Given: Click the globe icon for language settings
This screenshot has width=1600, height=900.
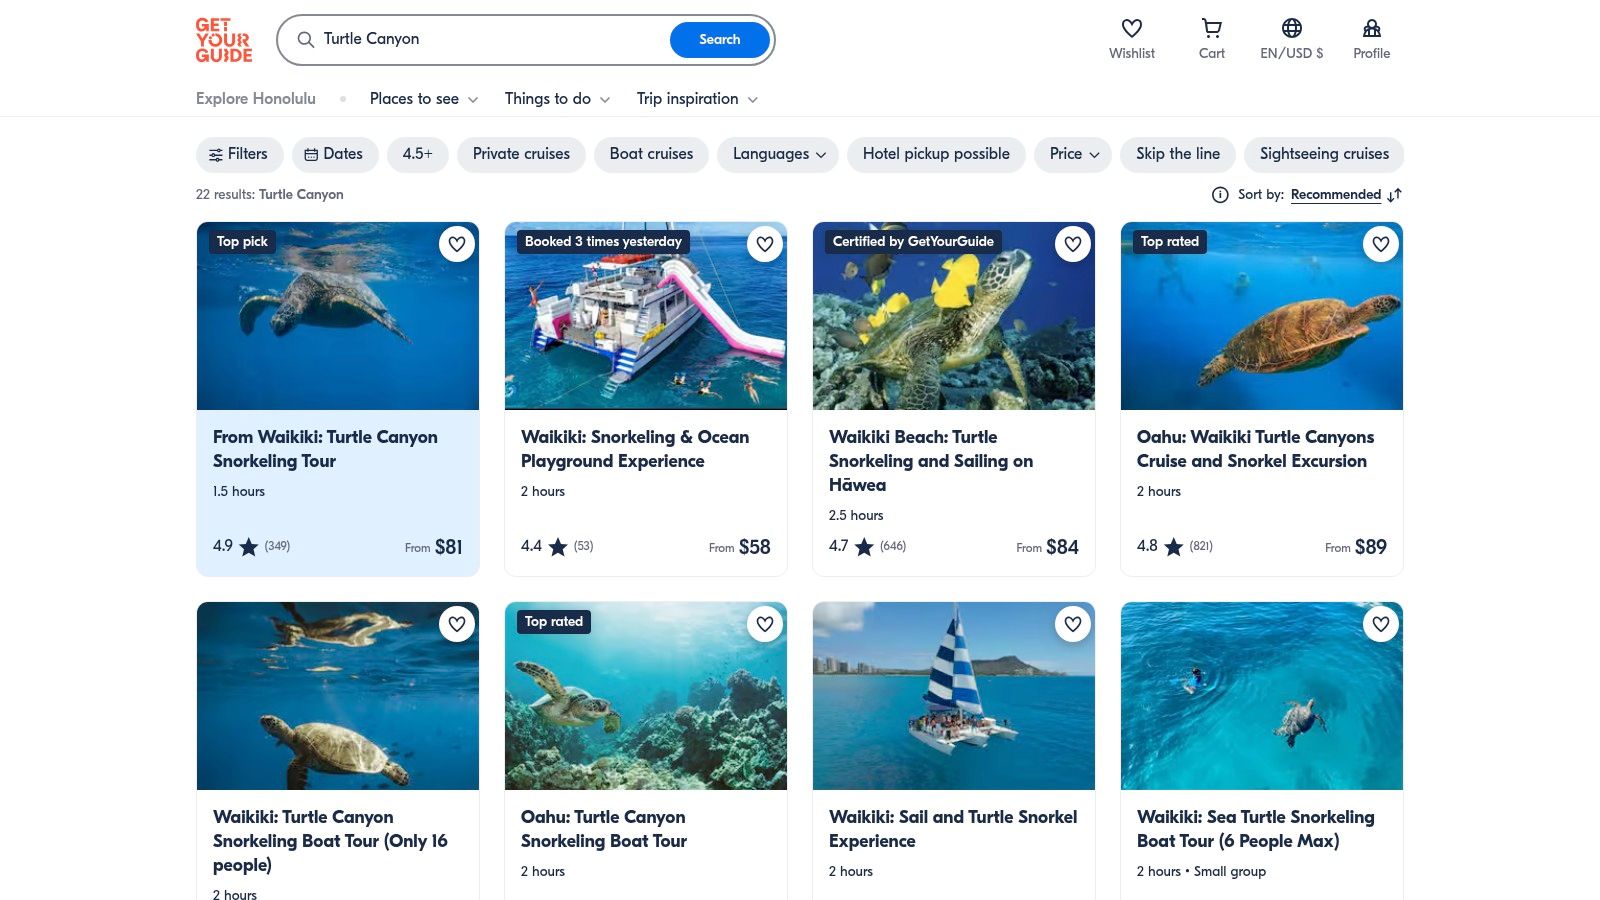Looking at the screenshot, I should [x=1291, y=28].
